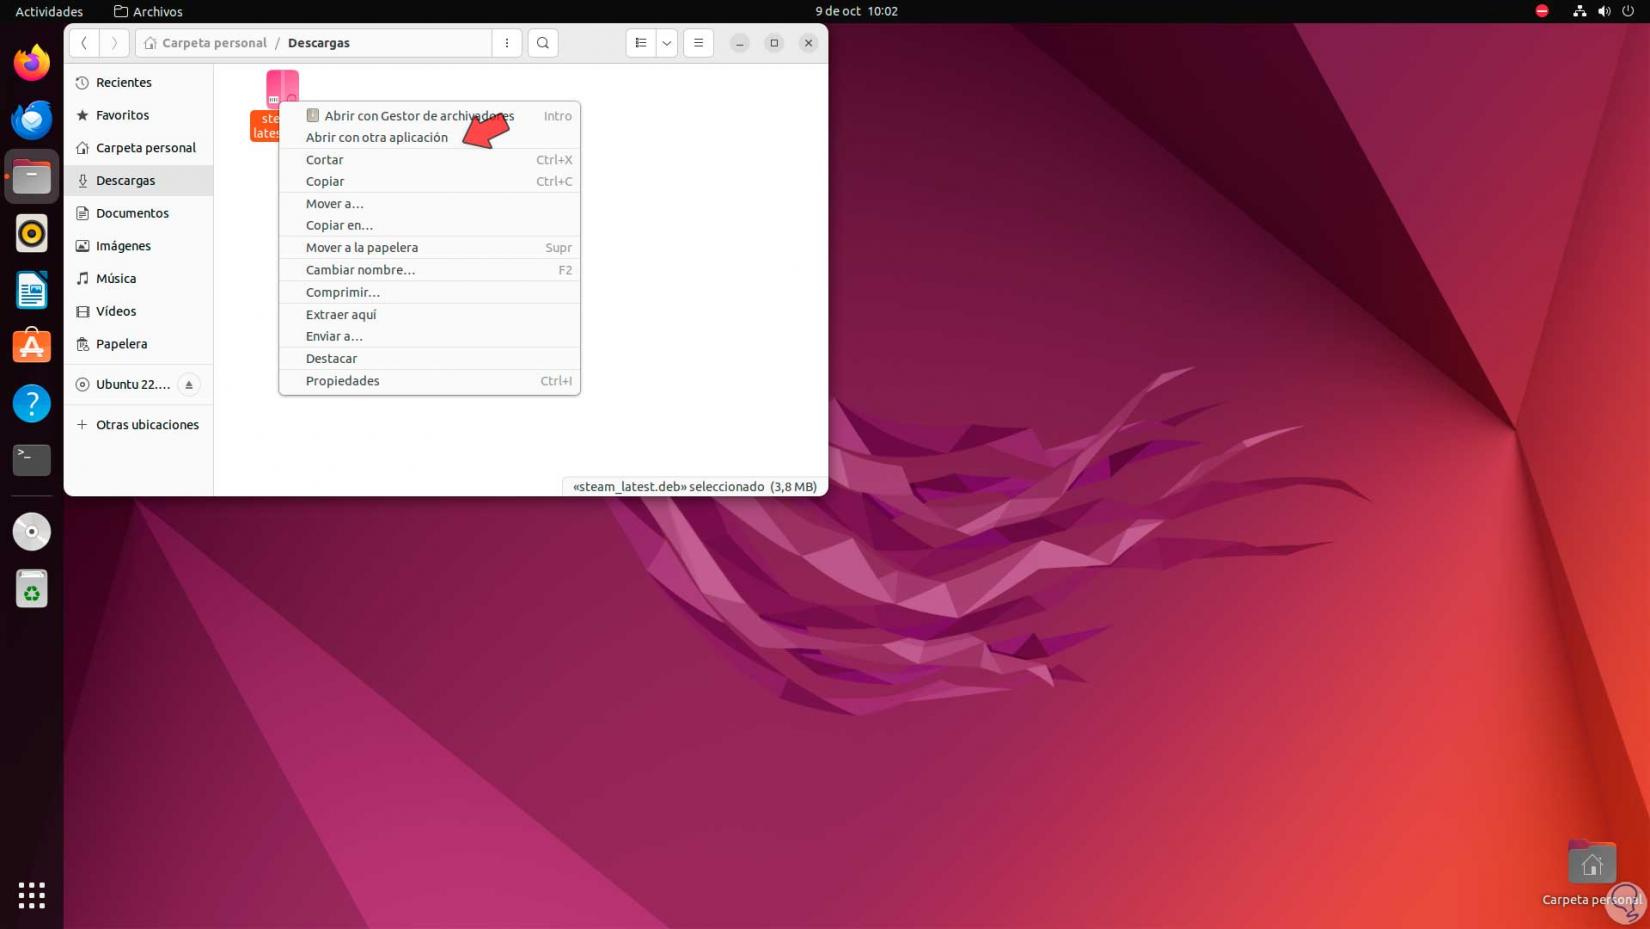Choose 'Abrir con otra aplicación' from the menu
This screenshot has height=929, width=1650.
click(377, 137)
